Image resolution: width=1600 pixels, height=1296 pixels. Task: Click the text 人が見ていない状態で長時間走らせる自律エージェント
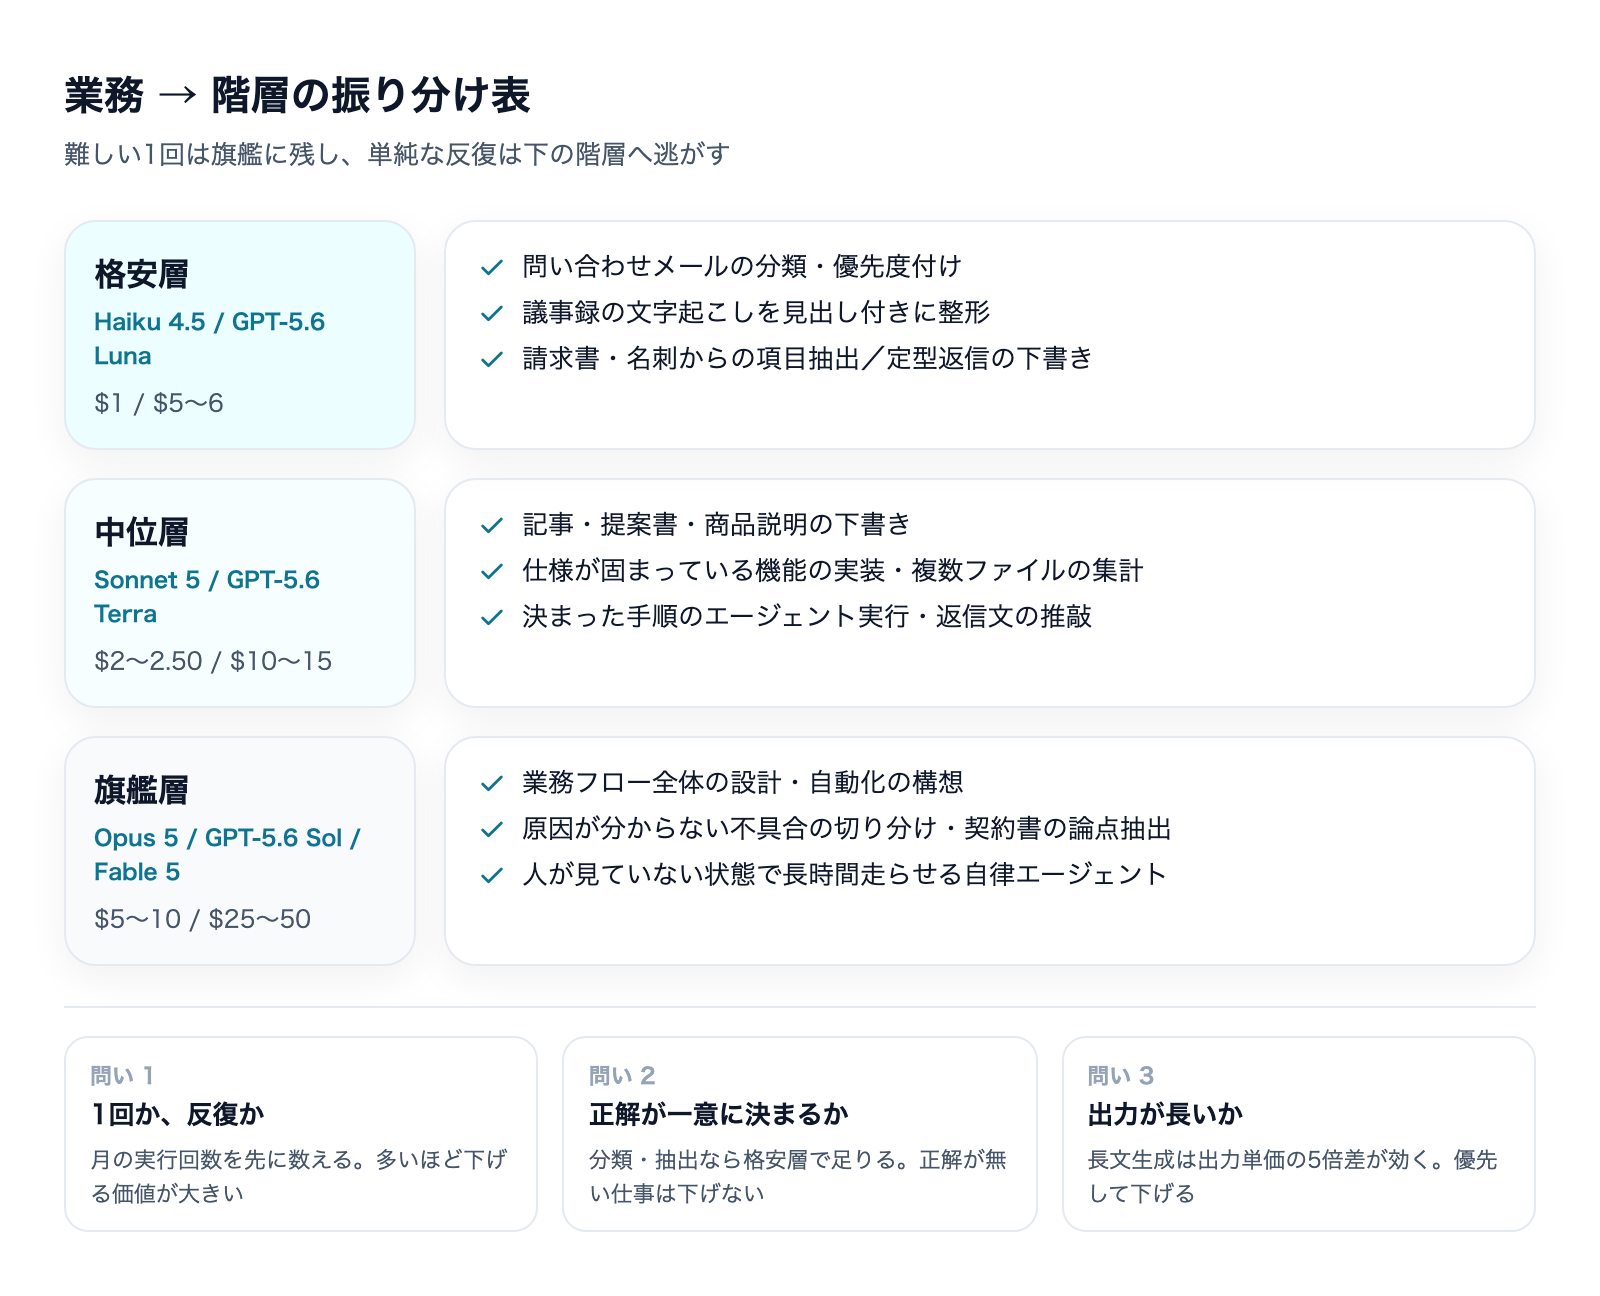tap(845, 875)
